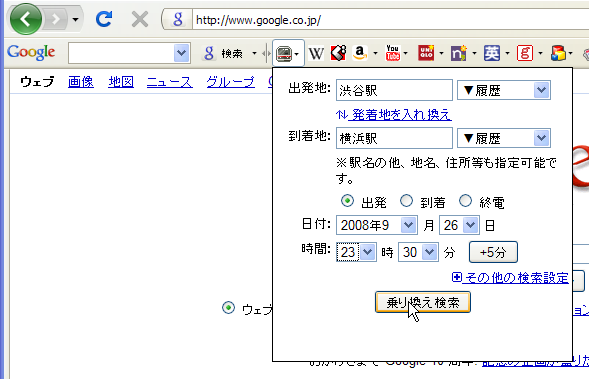Open the minute dropdown showing 30

(418, 252)
